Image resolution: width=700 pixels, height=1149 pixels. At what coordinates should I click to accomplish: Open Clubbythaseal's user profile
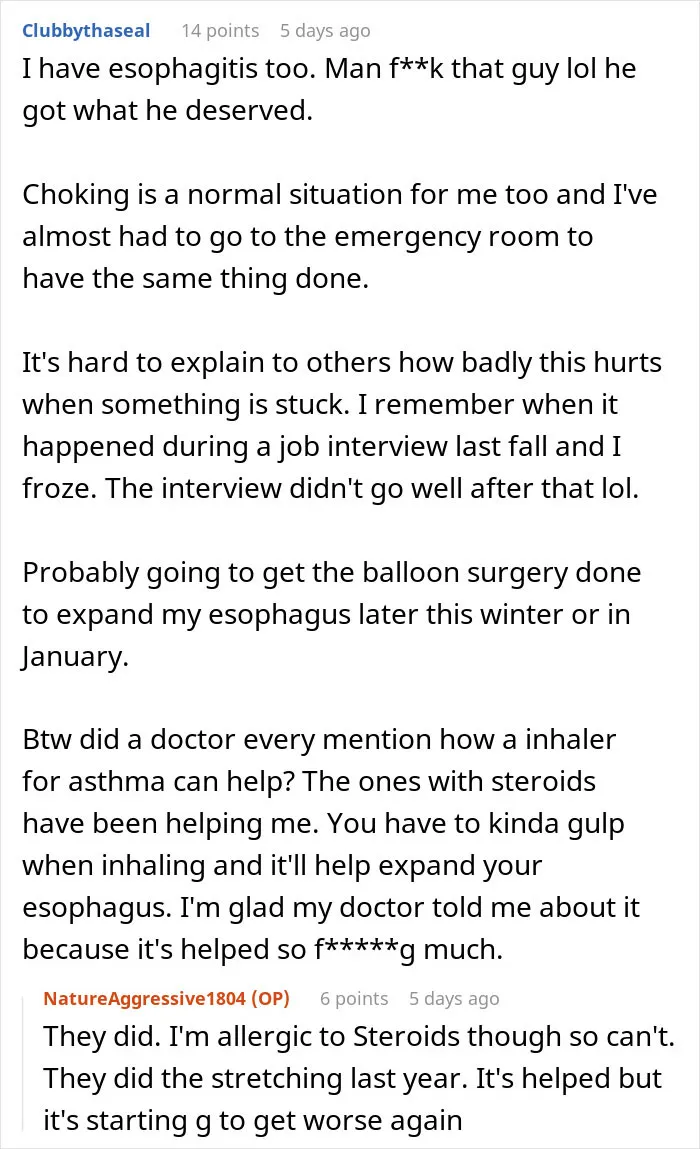point(86,31)
